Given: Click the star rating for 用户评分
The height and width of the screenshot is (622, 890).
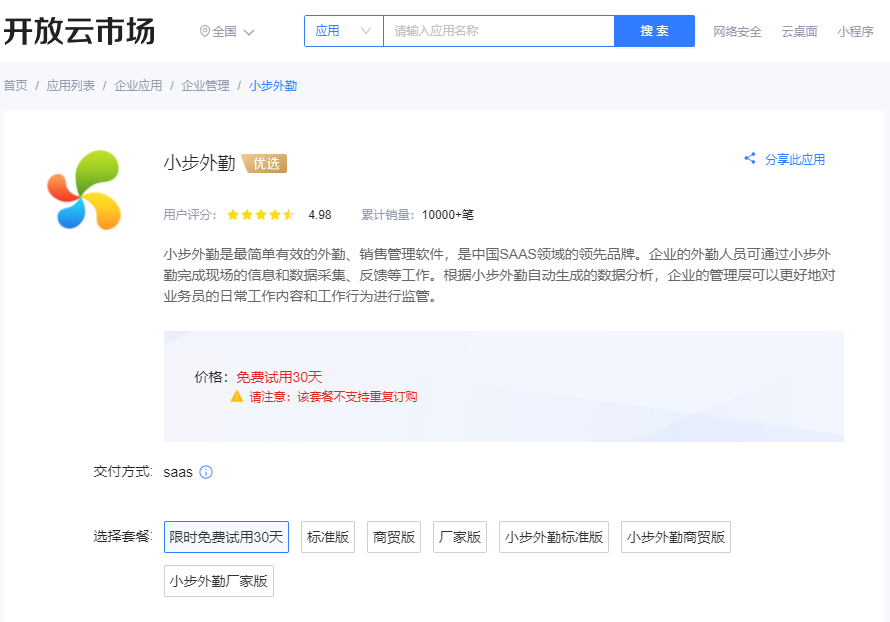Looking at the screenshot, I should pyautogui.click(x=261, y=215).
